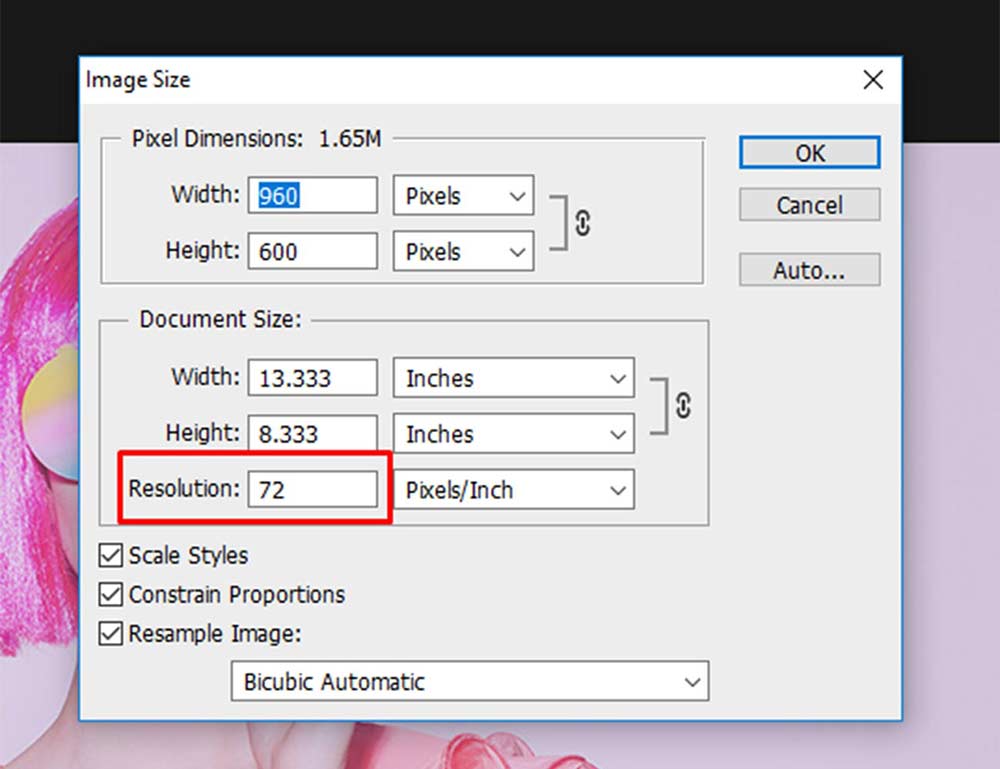Image resolution: width=1000 pixels, height=769 pixels.
Task: Click the Image Size dialog title bar
Action: pyautogui.click(x=400, y=80)
